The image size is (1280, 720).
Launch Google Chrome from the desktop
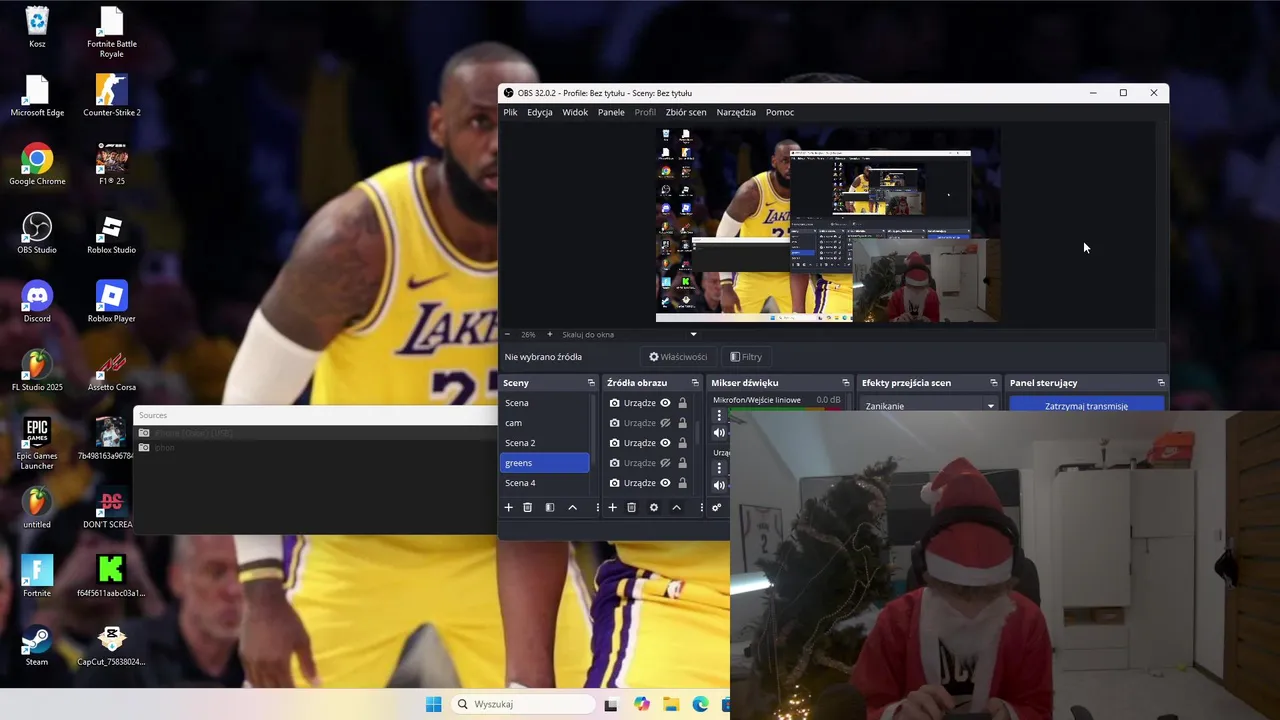(x=37, y=165)
